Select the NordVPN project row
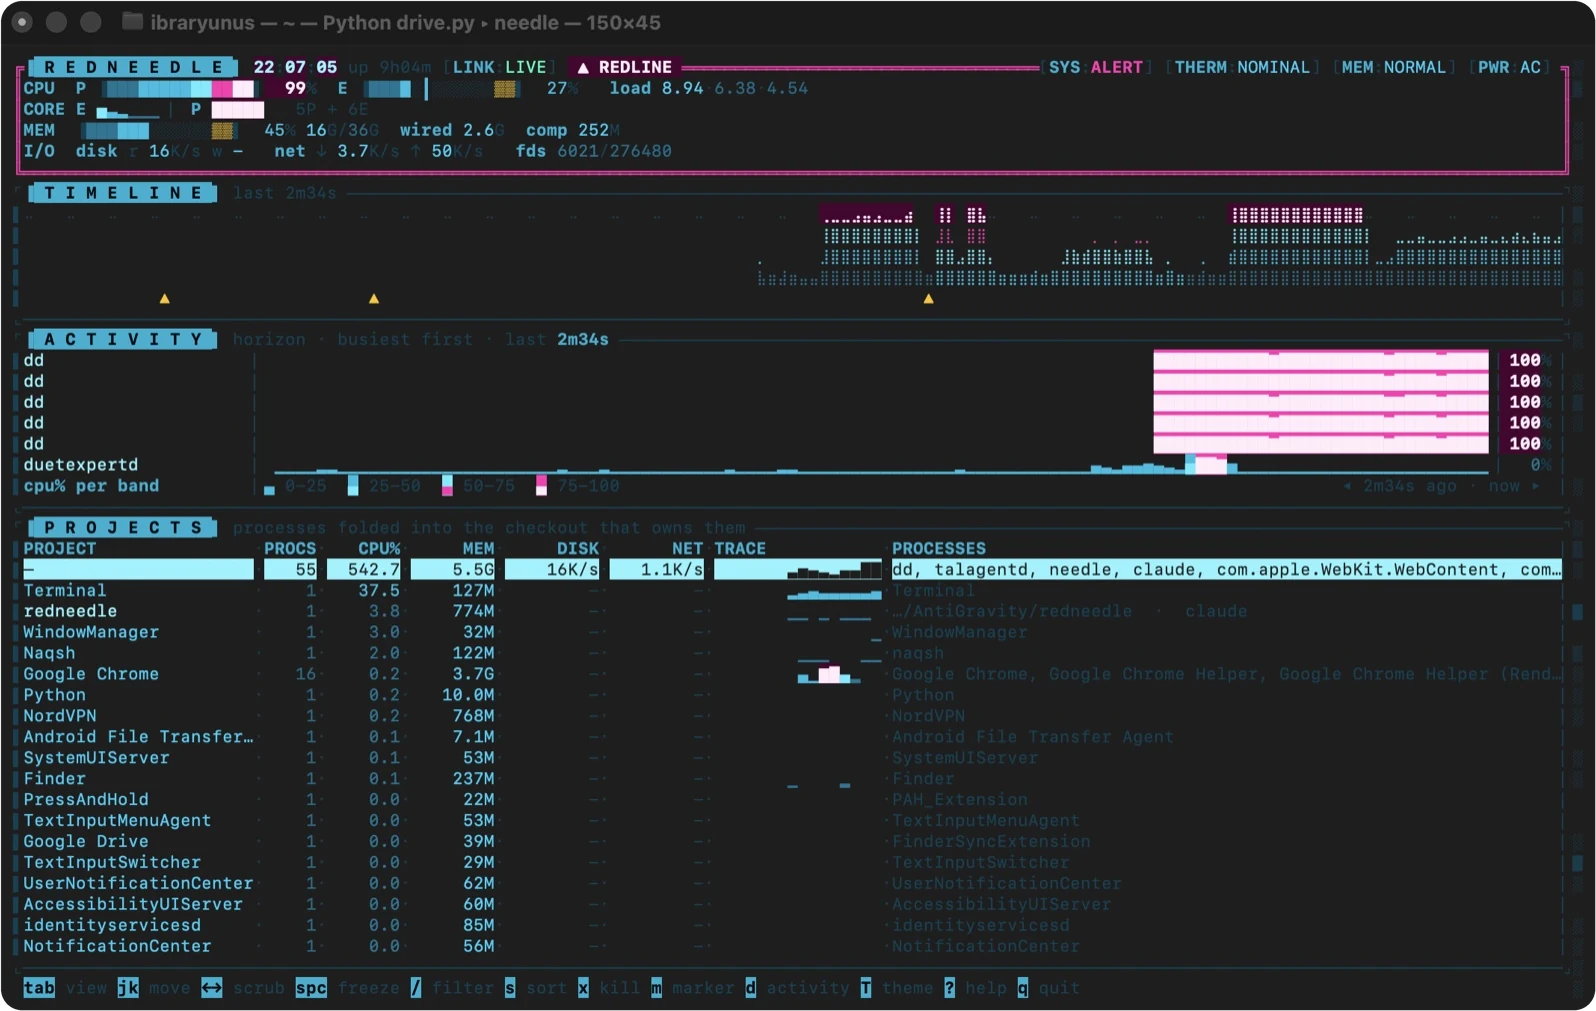Viewport: 1596px width, 1011px height. tap(792, 716)
